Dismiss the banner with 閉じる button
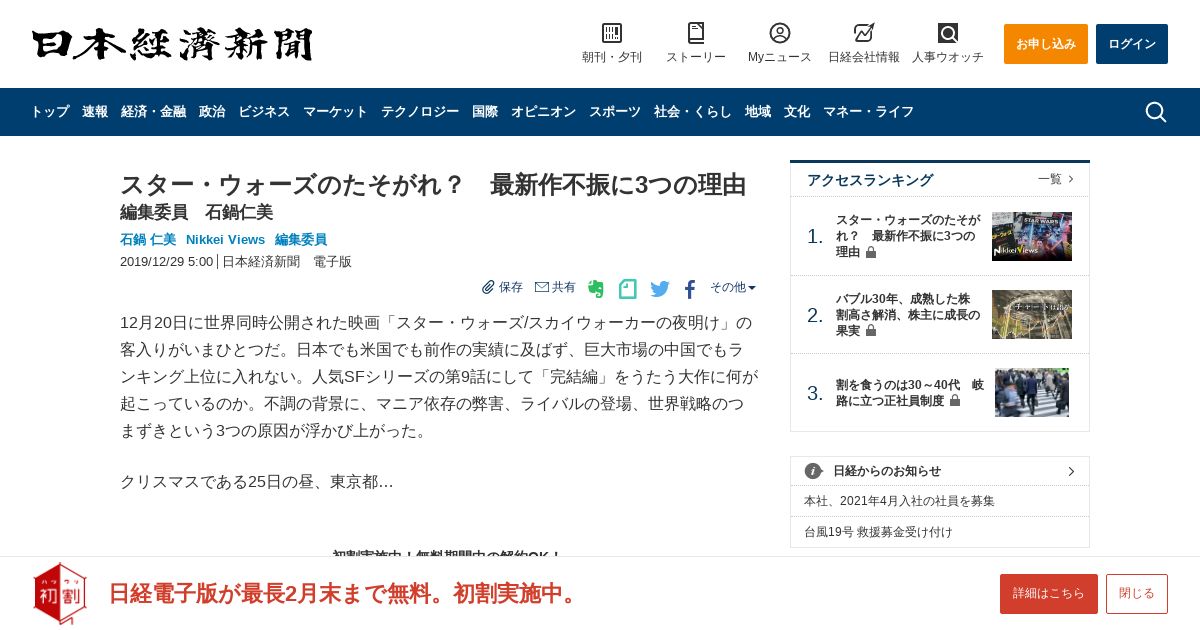The height and width of the screenshot is (630, 1200). point(1137,594)
